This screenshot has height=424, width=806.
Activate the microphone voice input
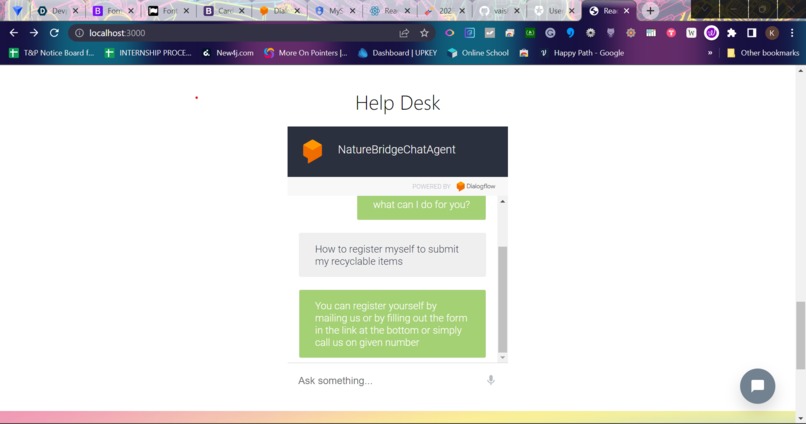pos(491,380)
